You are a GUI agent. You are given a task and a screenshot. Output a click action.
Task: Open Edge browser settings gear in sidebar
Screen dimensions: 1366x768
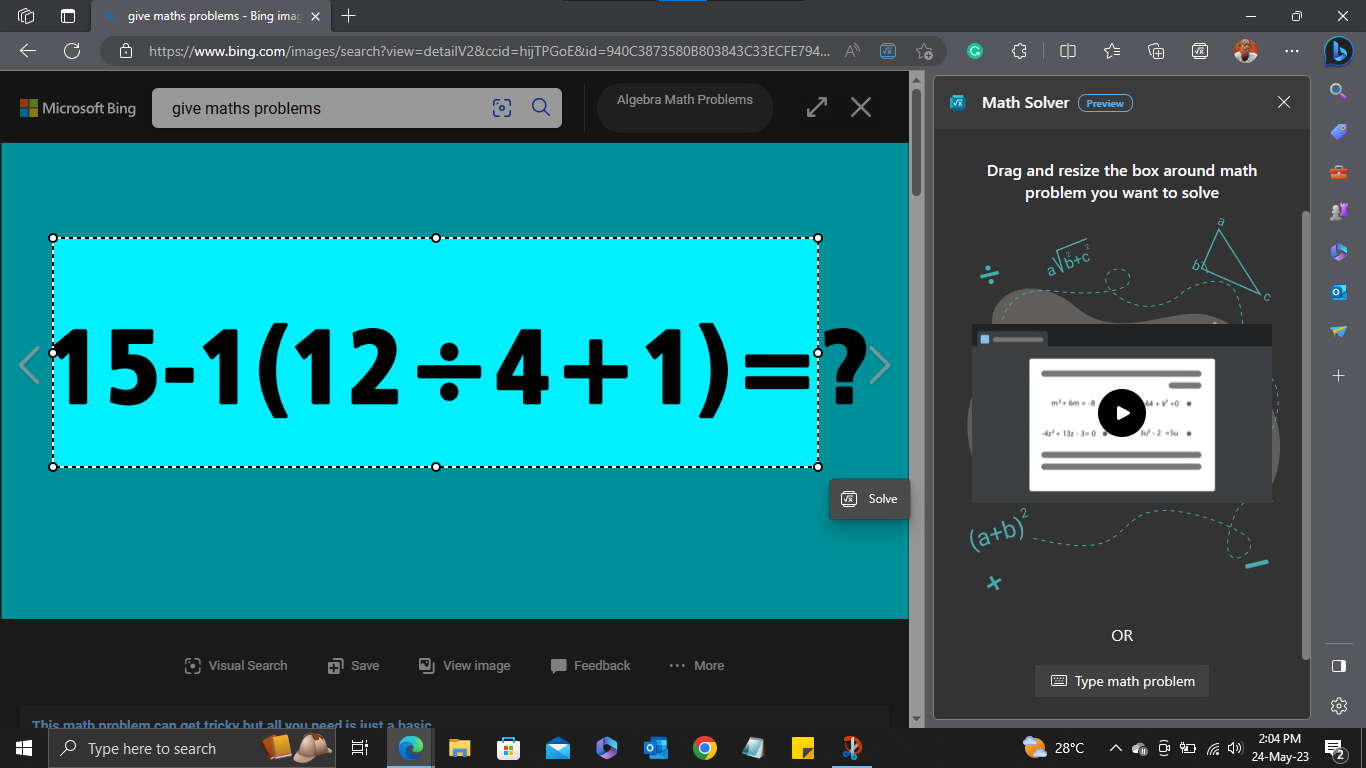(1340, 706)
